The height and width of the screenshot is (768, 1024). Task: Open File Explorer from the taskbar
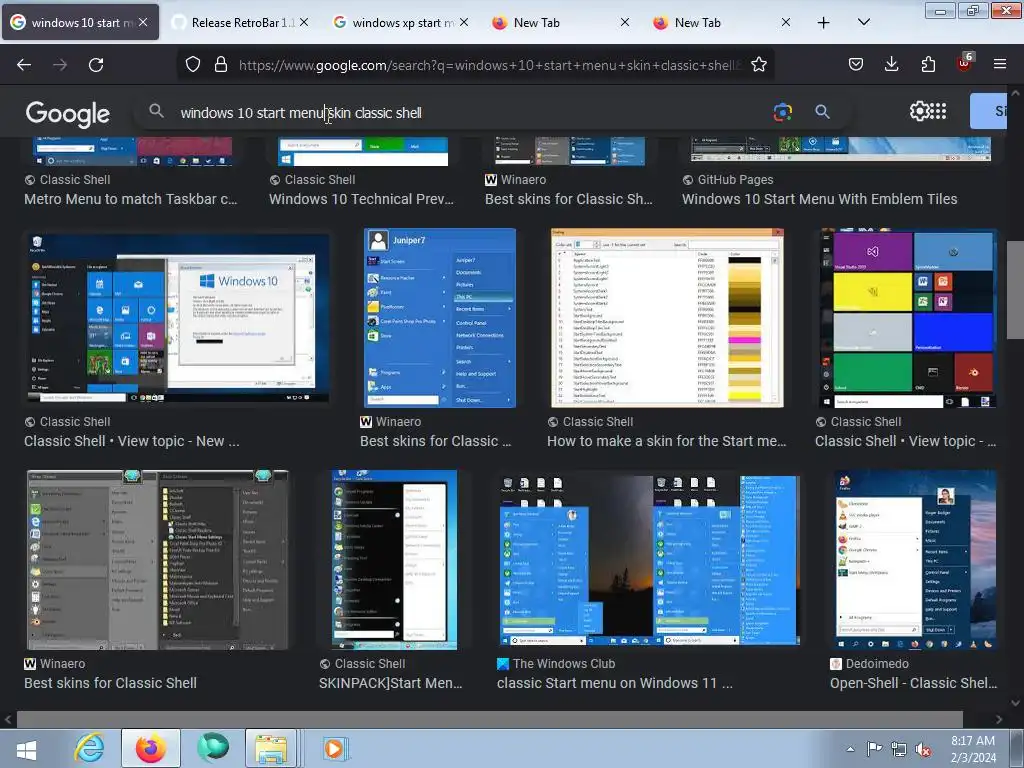(x=271, y=748)
